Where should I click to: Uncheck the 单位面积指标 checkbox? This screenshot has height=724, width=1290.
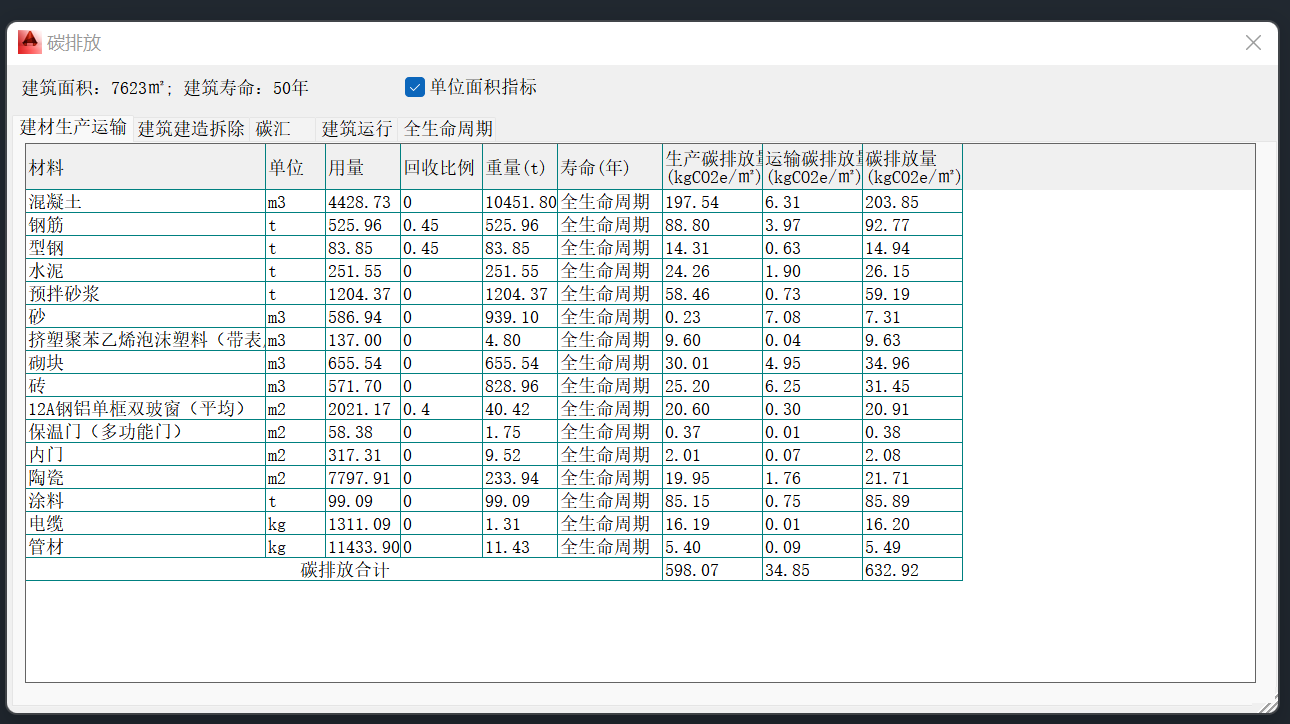tap(415, 87)
